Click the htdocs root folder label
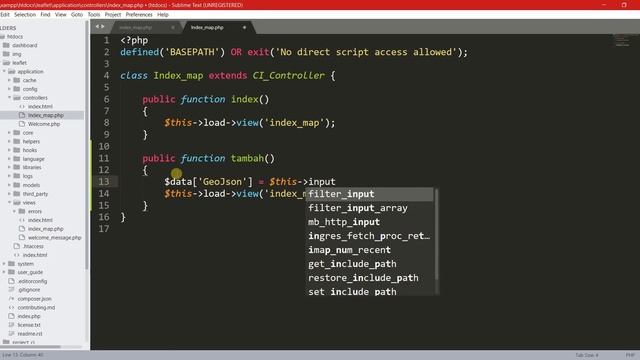Image resolution: width=640 pixels, height=360 pixels. pyautogui.click(x=15, y=37)
